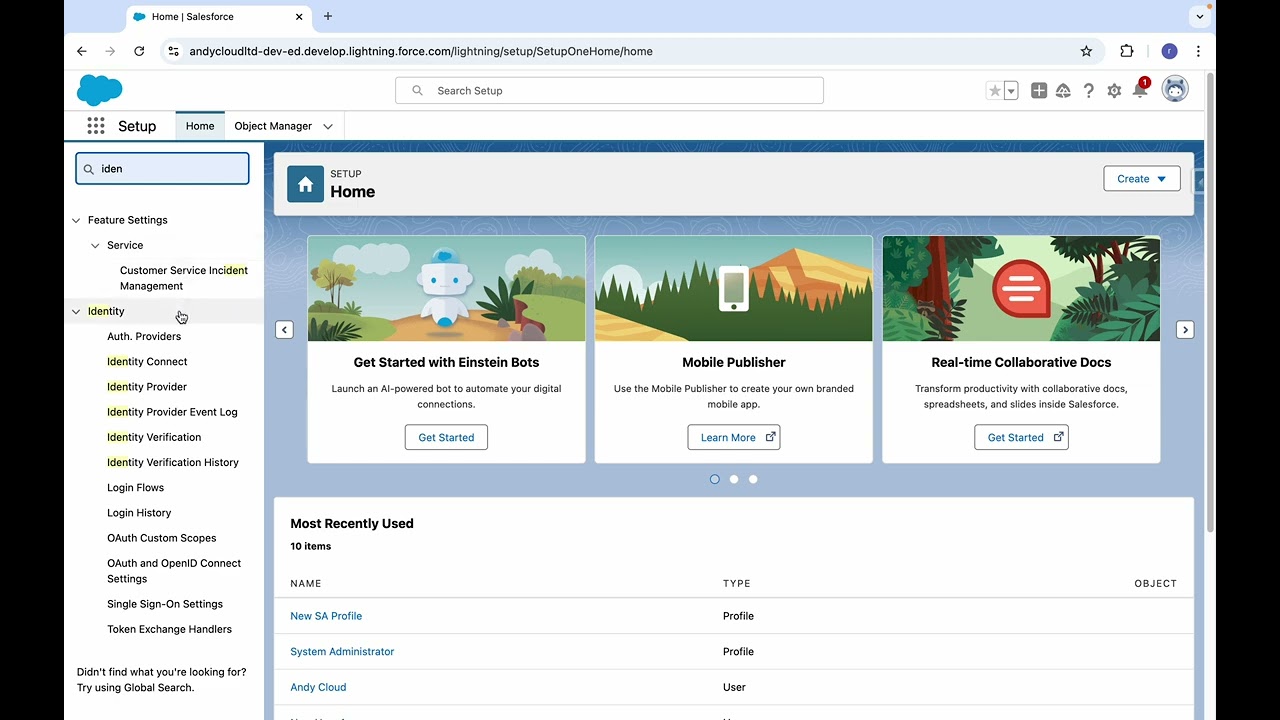Open Global Actions plus menu

tap(1039, 91)
